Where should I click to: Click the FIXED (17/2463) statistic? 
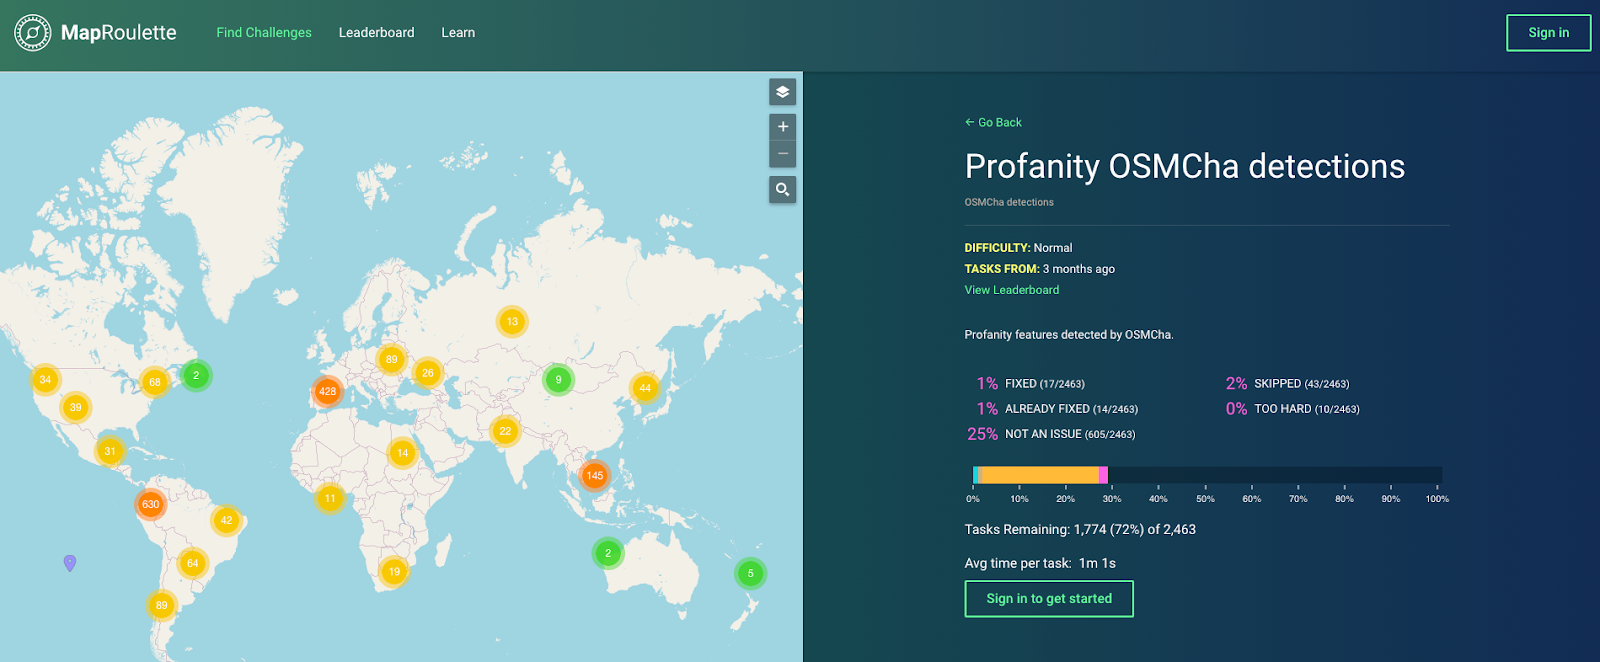point(1031,384)
